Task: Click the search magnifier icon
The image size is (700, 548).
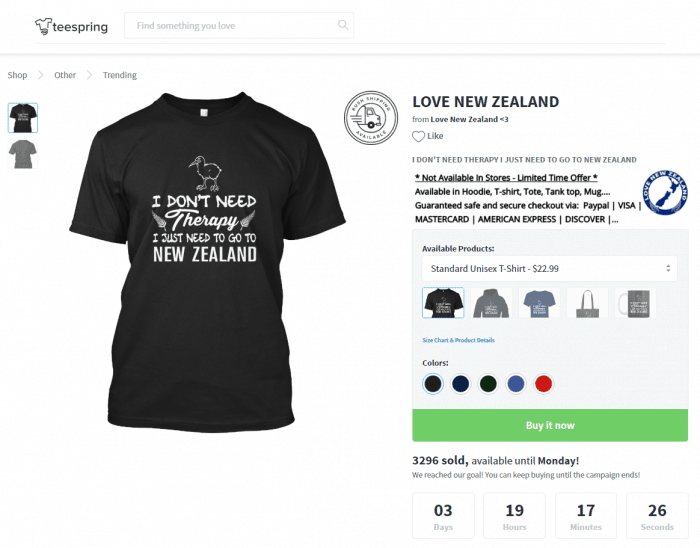Action: (343, 25)
